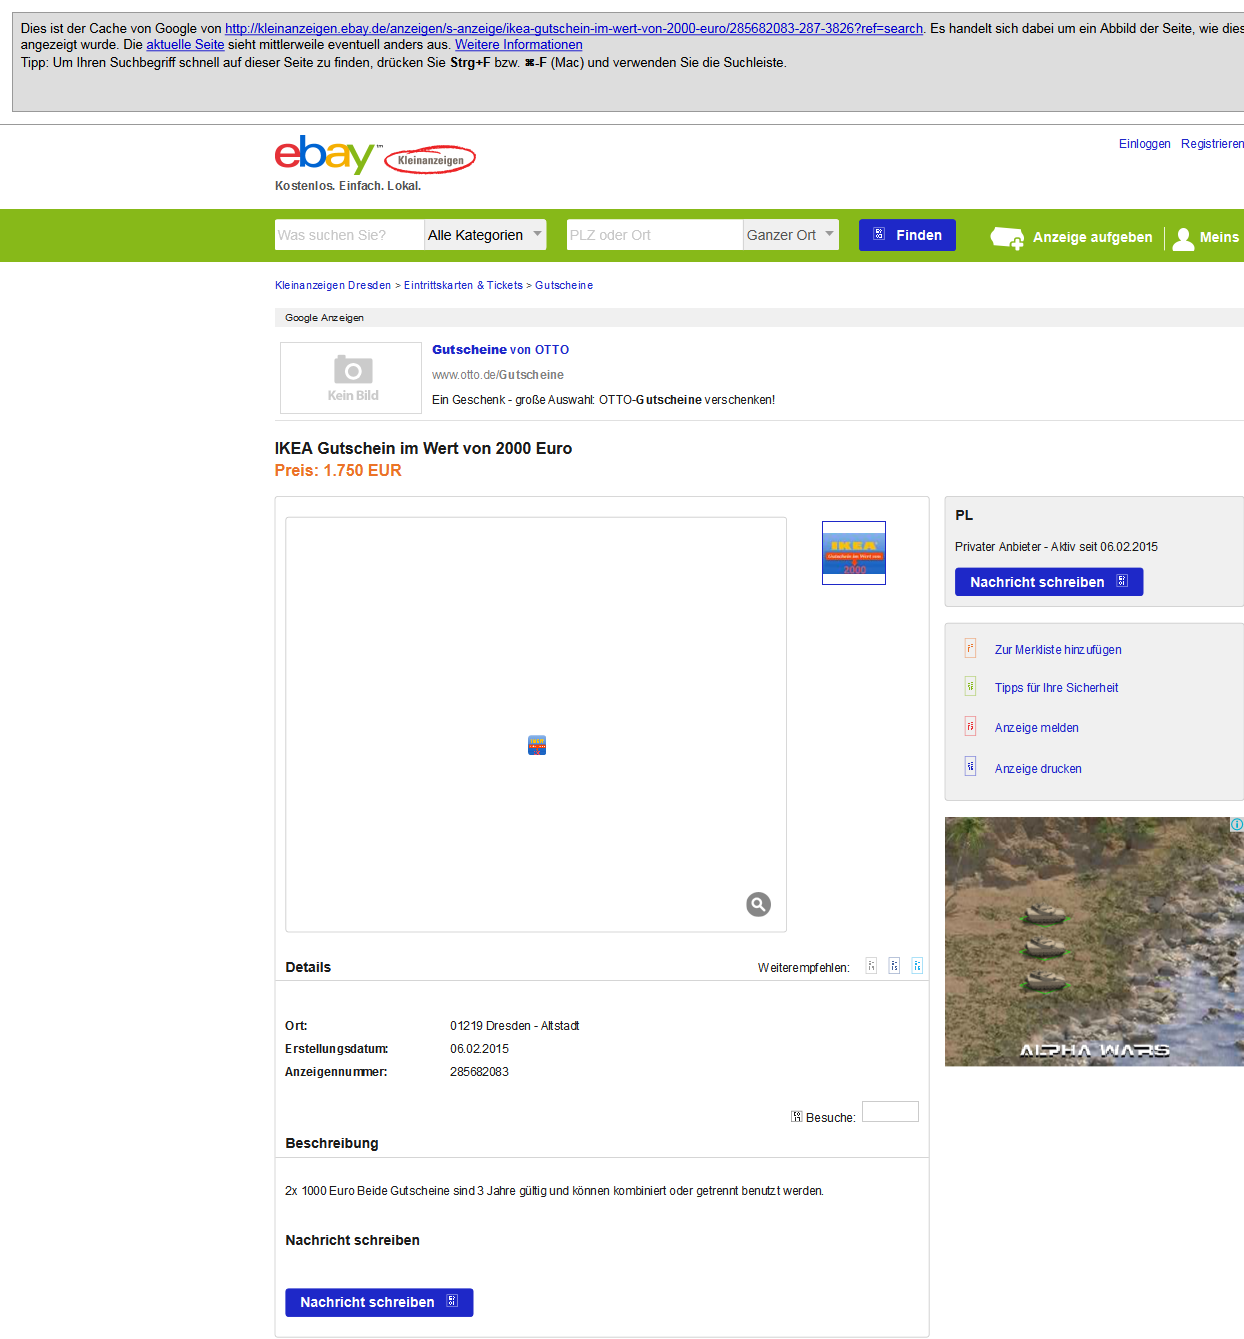Open the Alle Kategorien dropdown

click(485, 235)
